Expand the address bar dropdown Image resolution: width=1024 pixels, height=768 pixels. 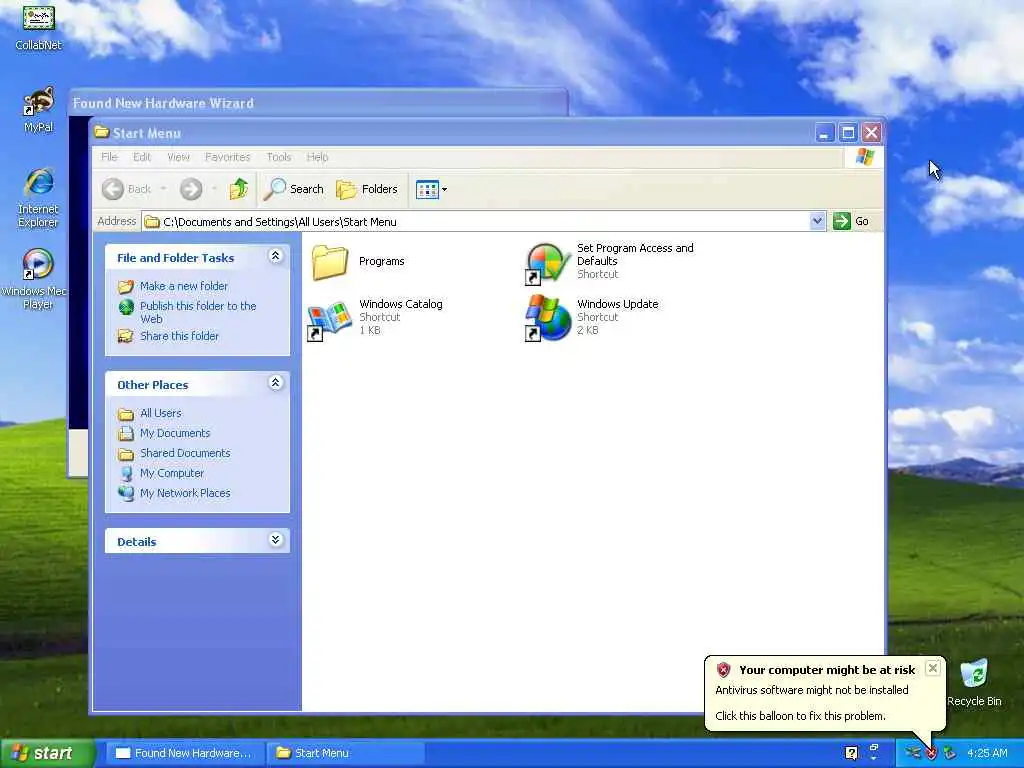[817, 221]
